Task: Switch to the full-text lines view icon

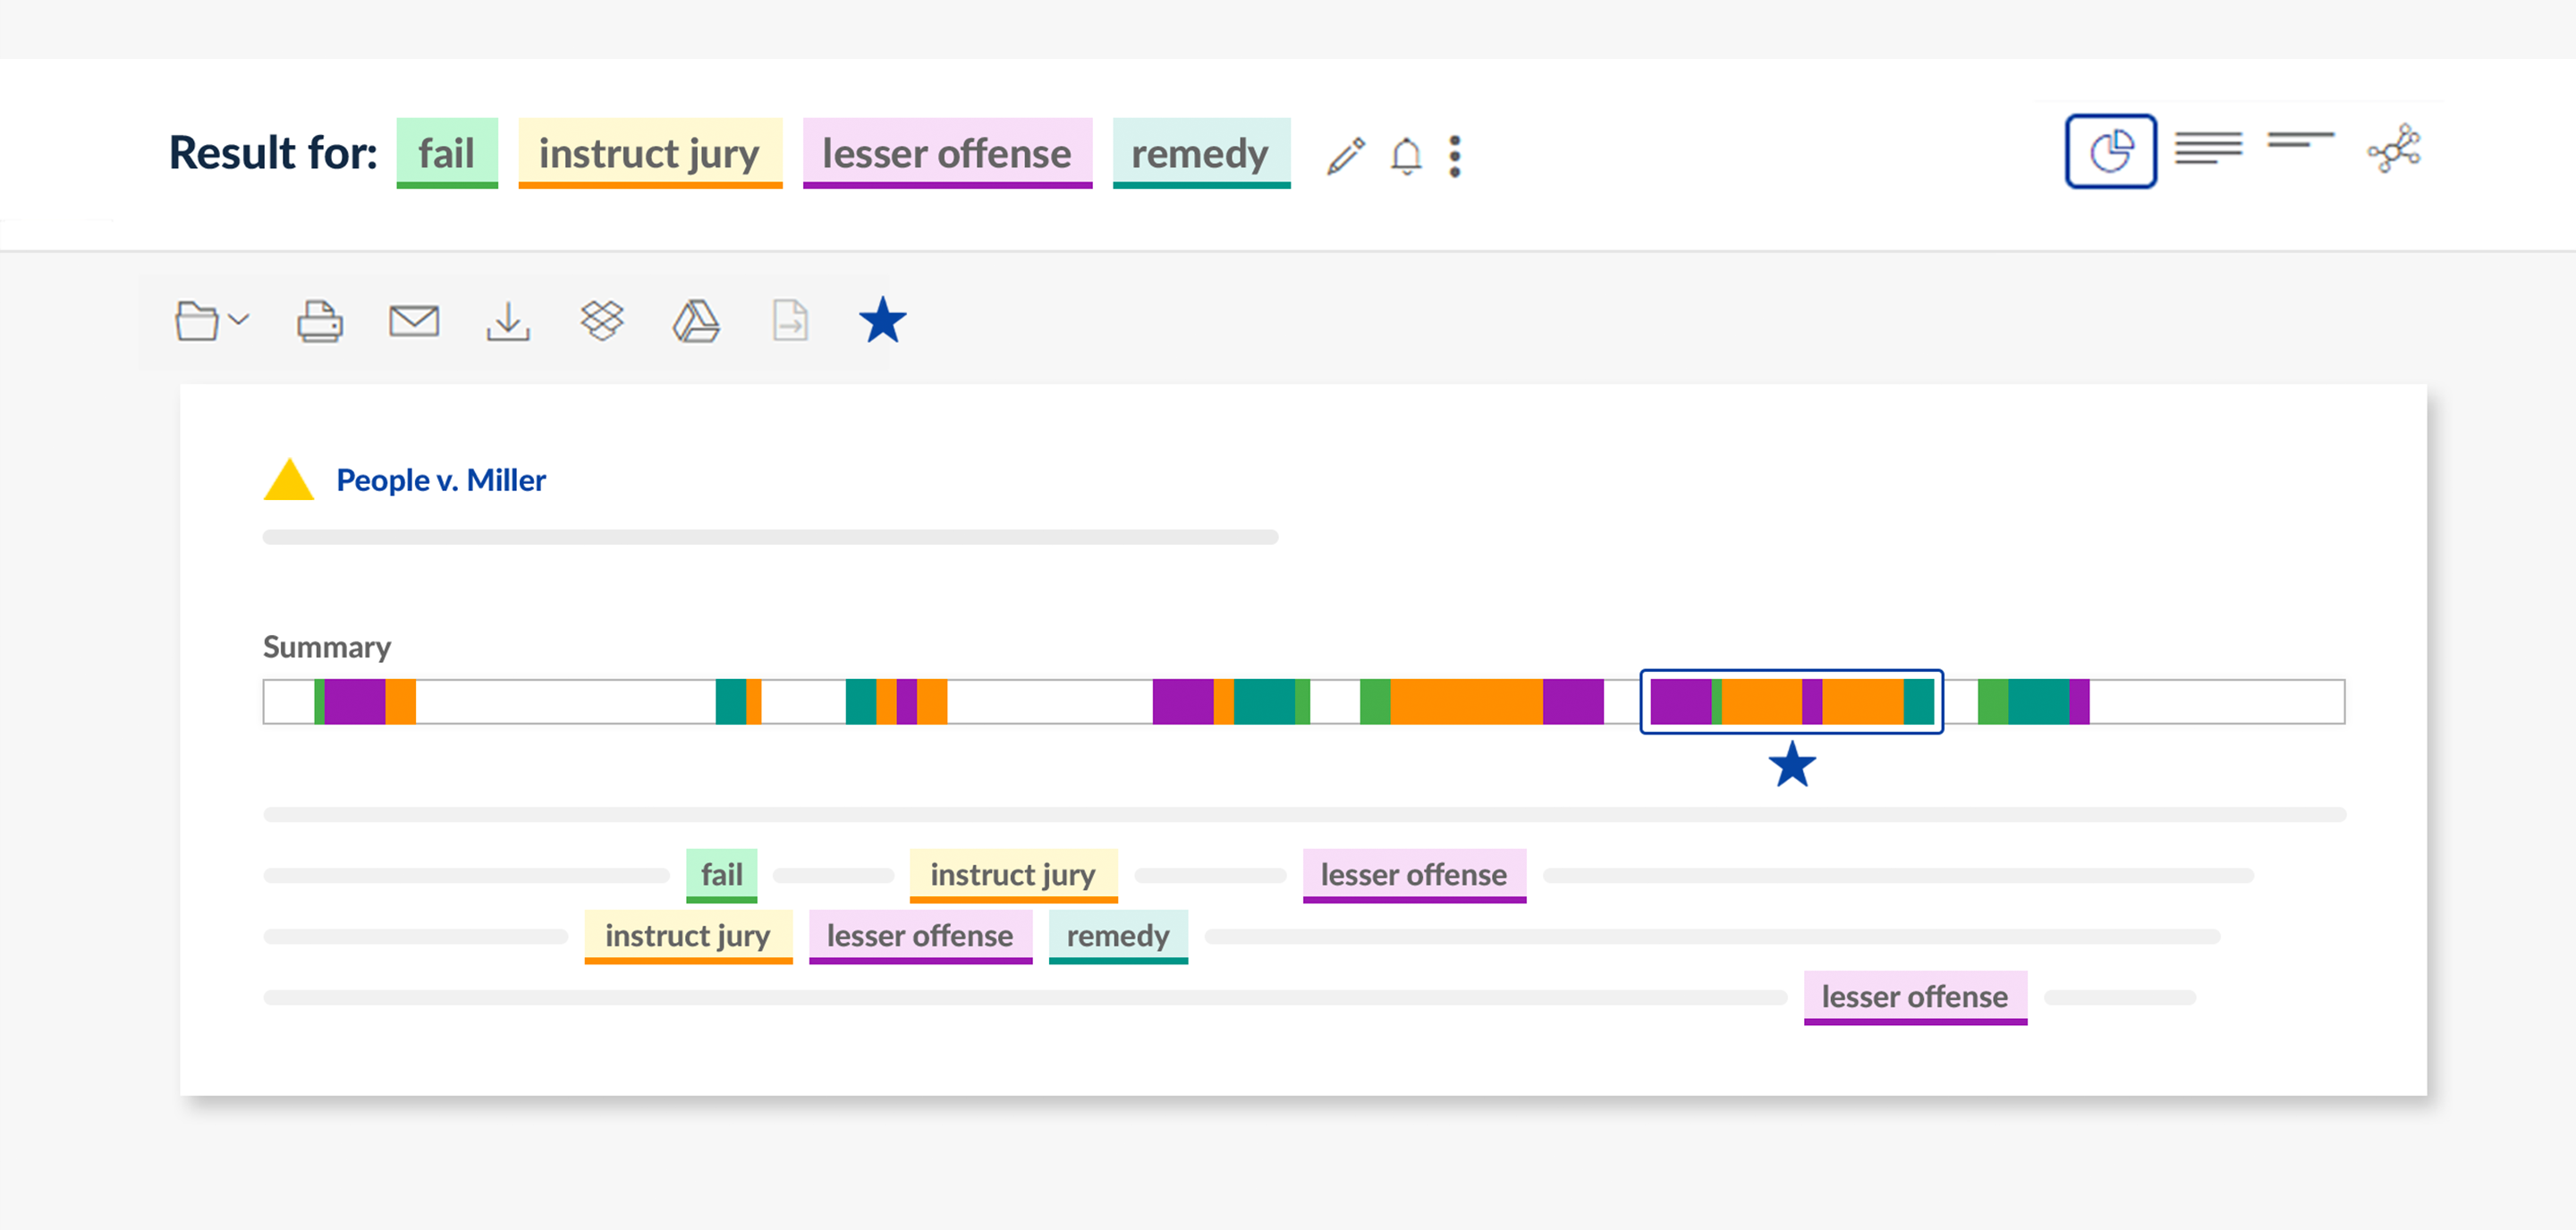Action: (x=2208, y=147)
